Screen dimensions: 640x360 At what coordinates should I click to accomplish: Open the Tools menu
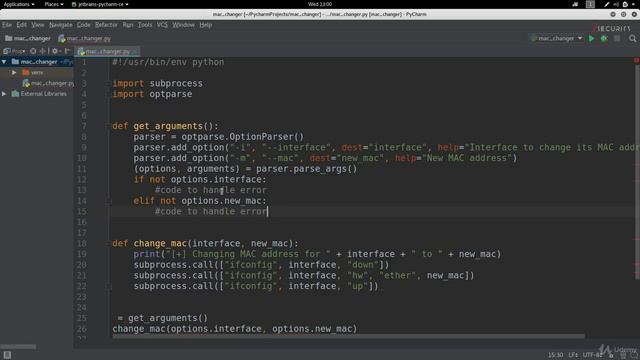coord(145,25)
